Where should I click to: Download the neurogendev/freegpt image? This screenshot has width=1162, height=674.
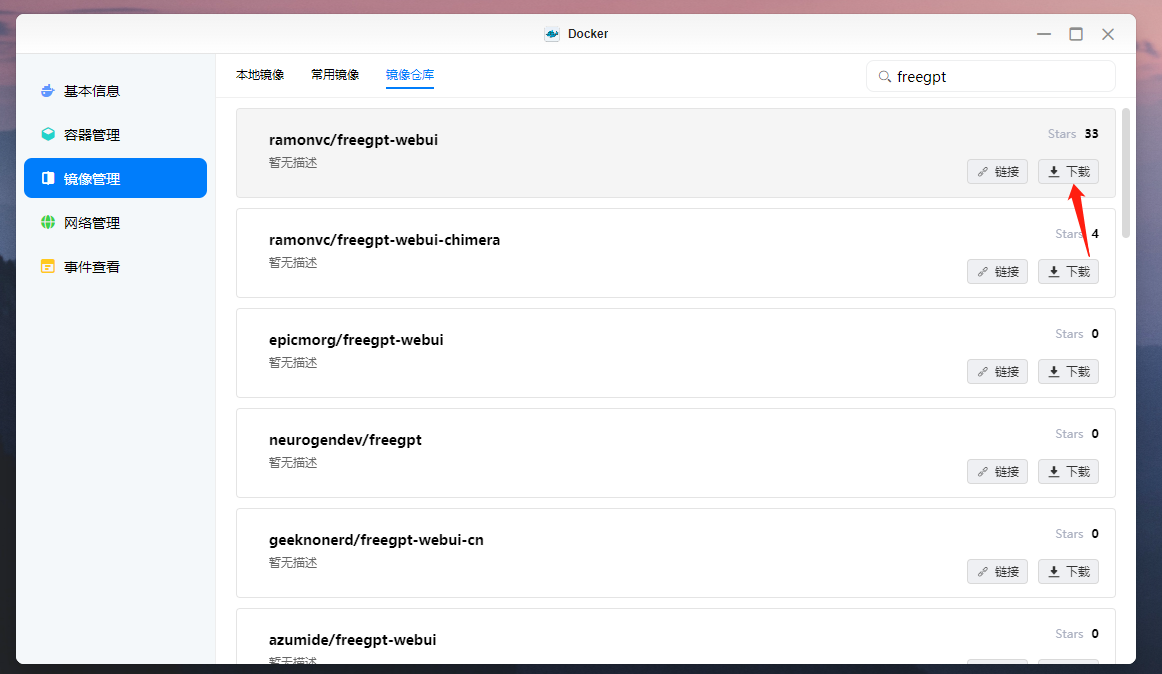point(1068,472)
